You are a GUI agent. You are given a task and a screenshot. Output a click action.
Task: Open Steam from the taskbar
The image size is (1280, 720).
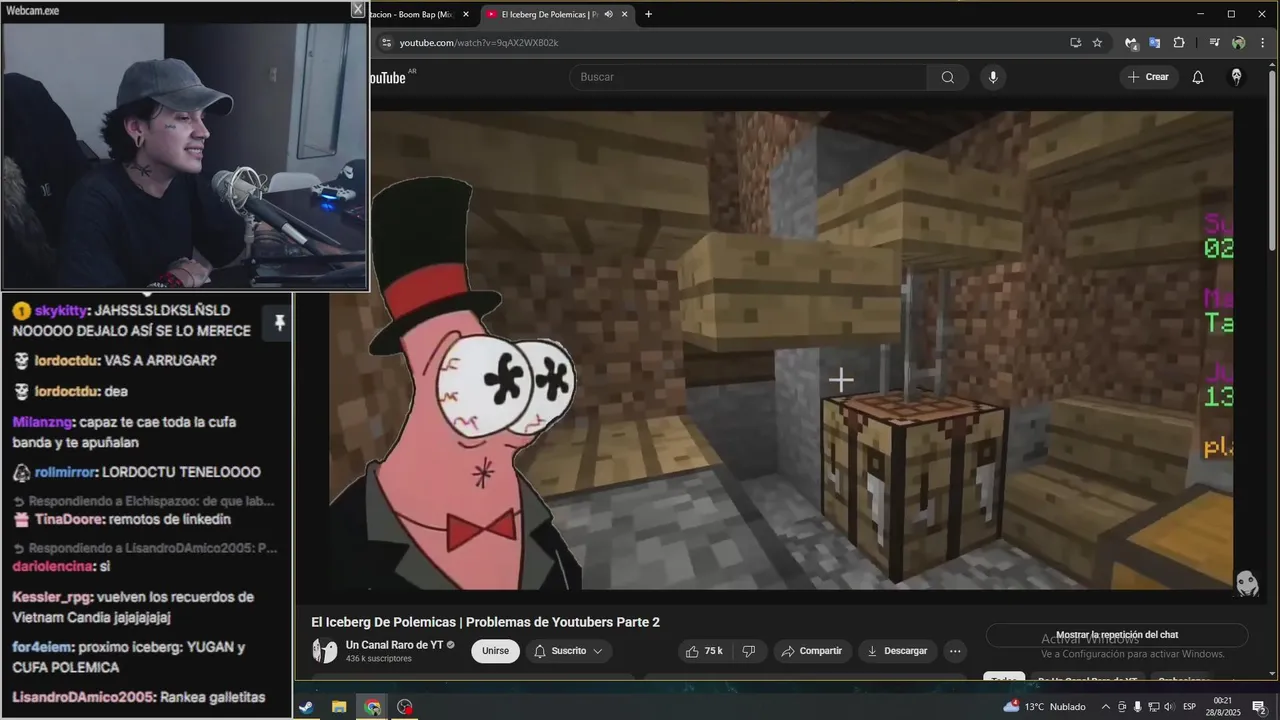click(306, 707)
